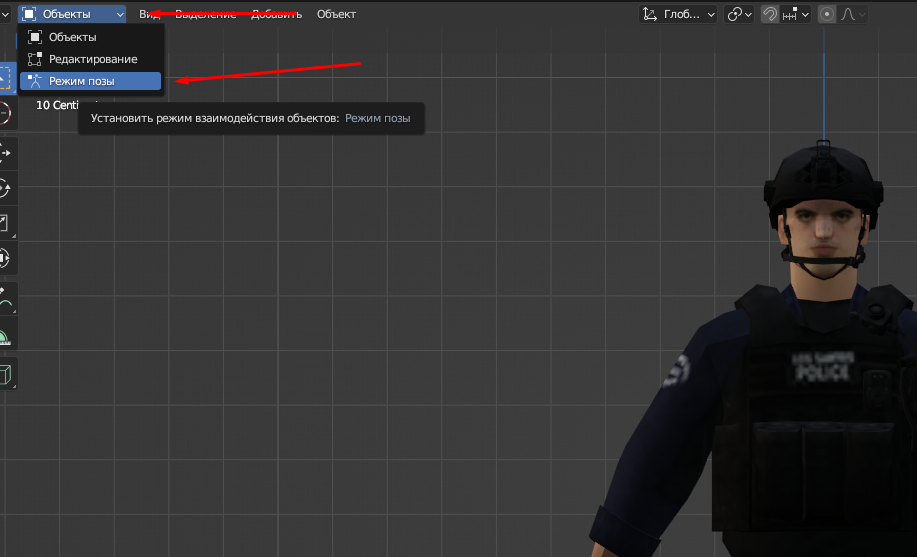Image resolution: width=917 pixels, height=557 pixels.
Task: Toggle proportional editing button
Action: point(827,14)
